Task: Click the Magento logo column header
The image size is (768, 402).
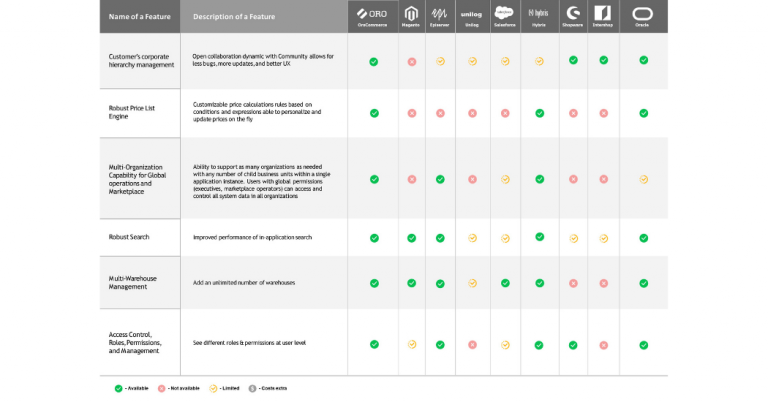Action: [411, 15]
